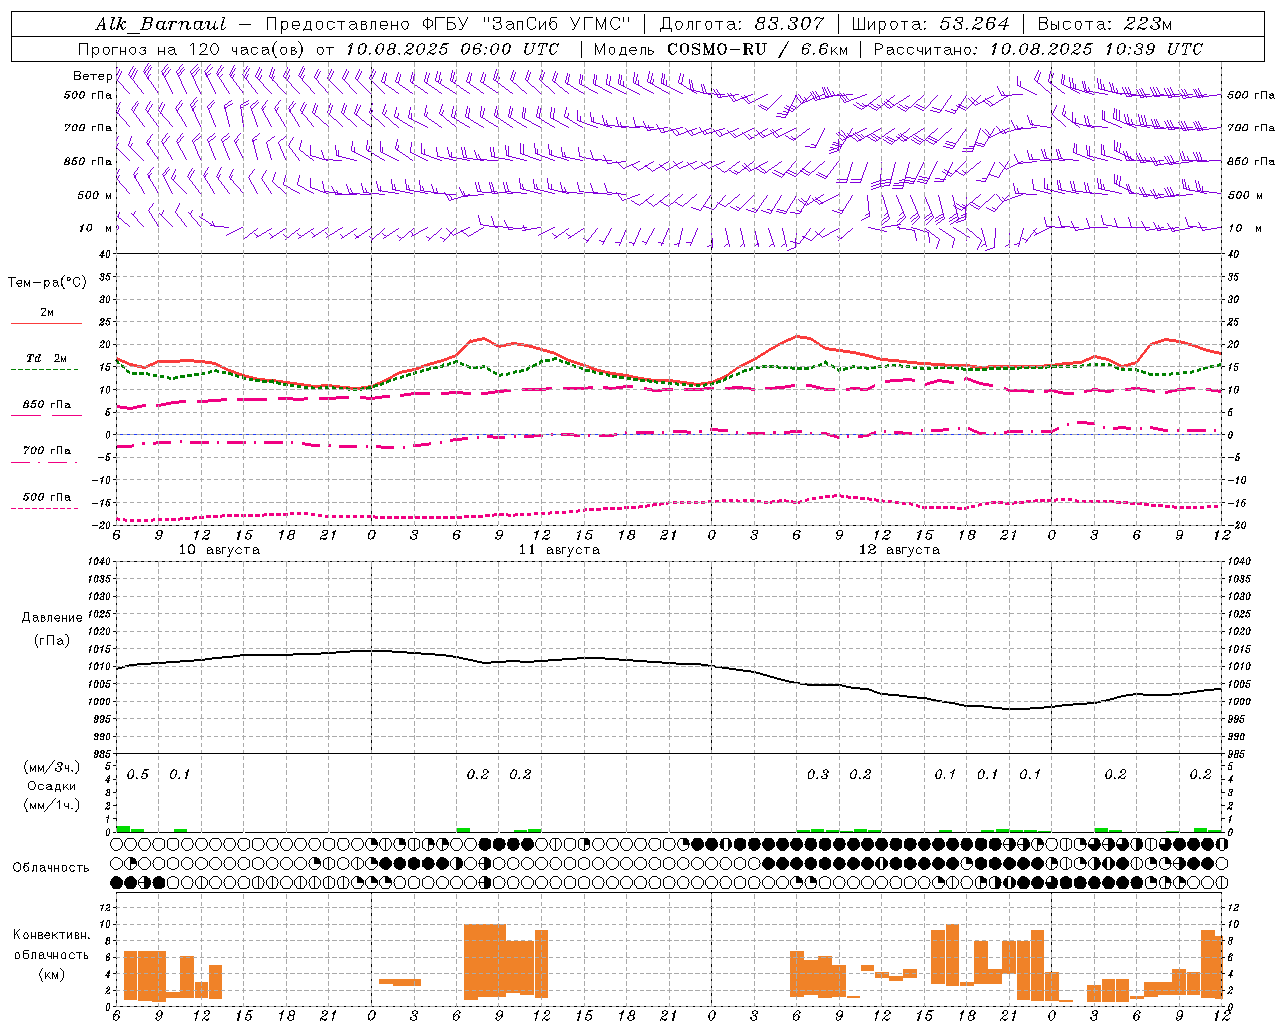
Task: Click 1040 on the left pressure axis
Action: tap(97, 561)
